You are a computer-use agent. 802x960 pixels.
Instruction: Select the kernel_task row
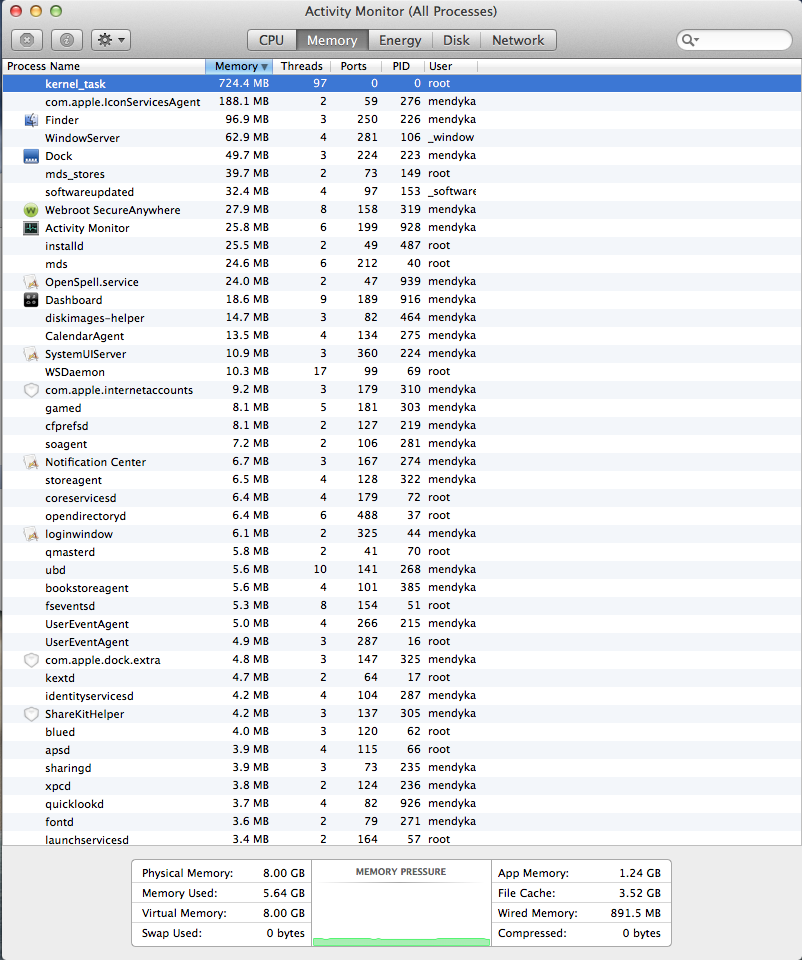coord(402,84)
